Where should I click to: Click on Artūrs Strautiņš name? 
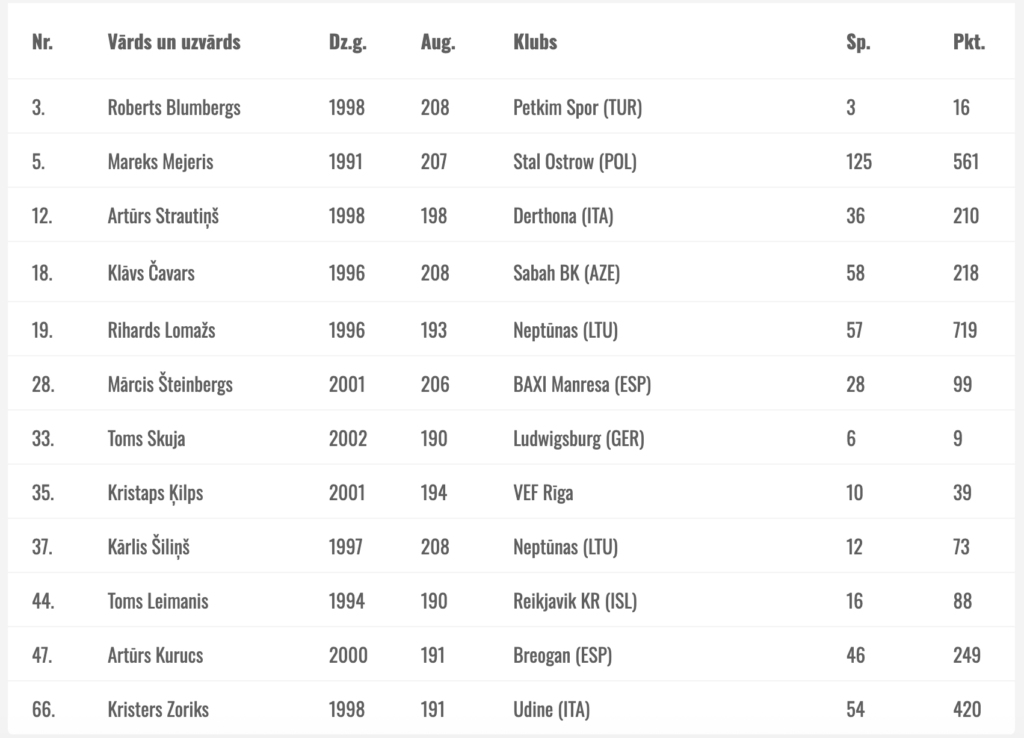[163, 216]
